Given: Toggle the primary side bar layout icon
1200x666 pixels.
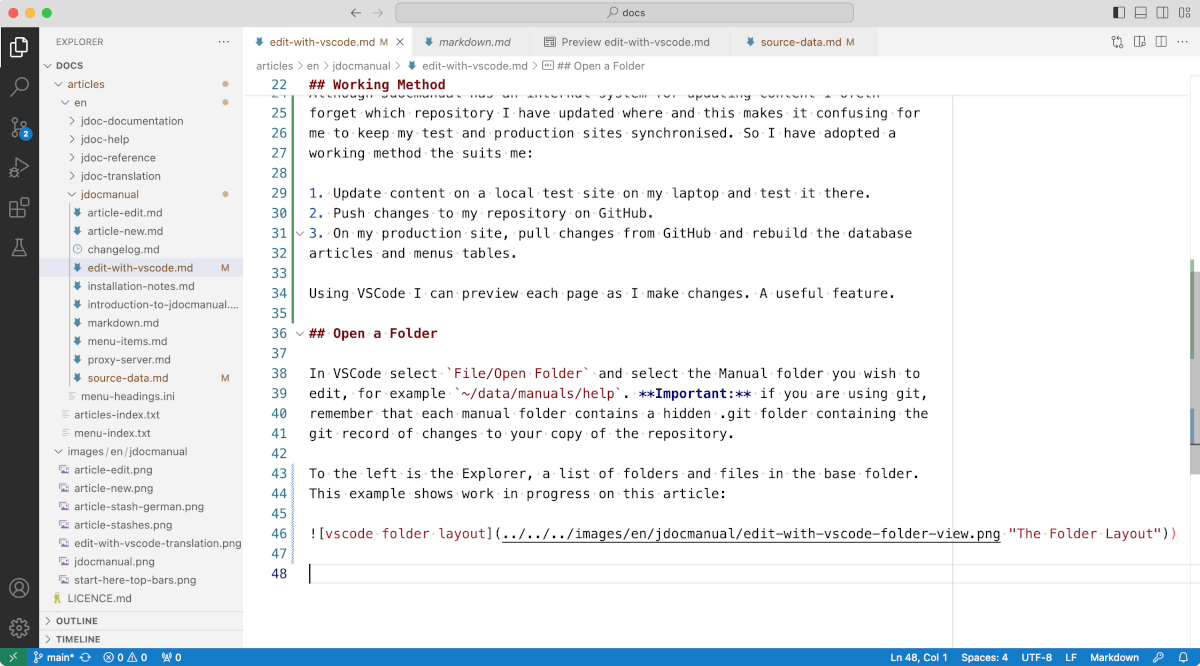Looking at the screenshot, I should [1118, 13].
